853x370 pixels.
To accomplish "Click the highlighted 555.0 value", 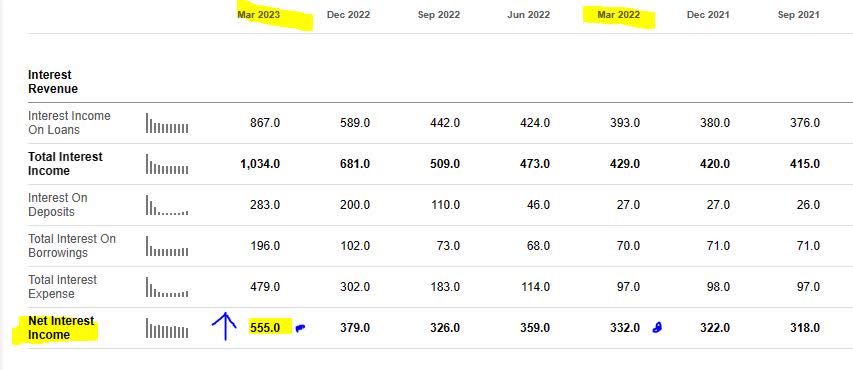I will click(265, 328).
